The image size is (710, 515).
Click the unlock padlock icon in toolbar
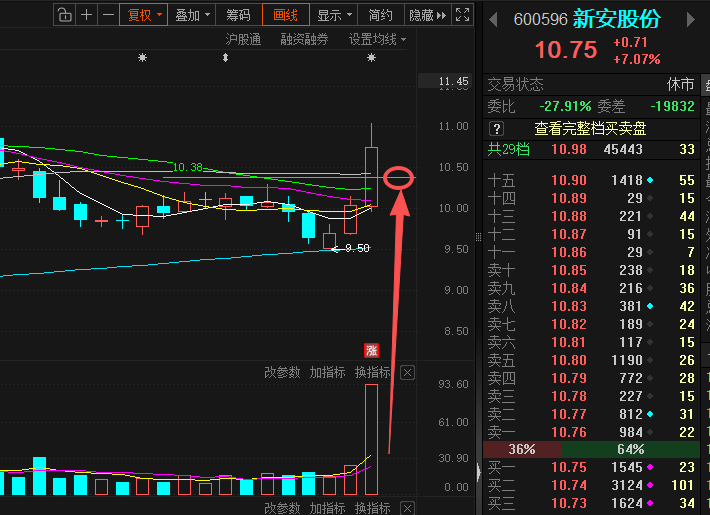(65, 15)
